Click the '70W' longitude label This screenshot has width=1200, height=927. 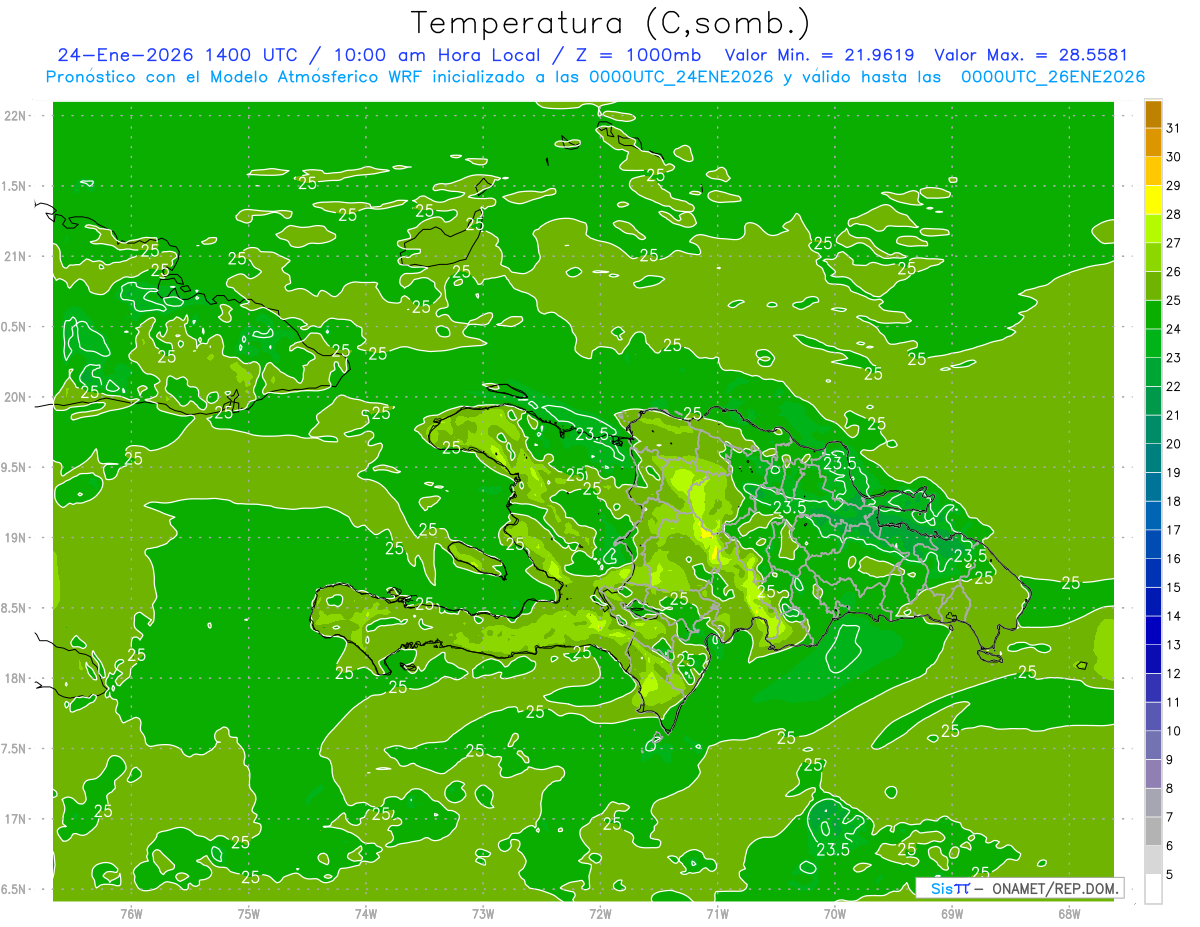(835, 914)
